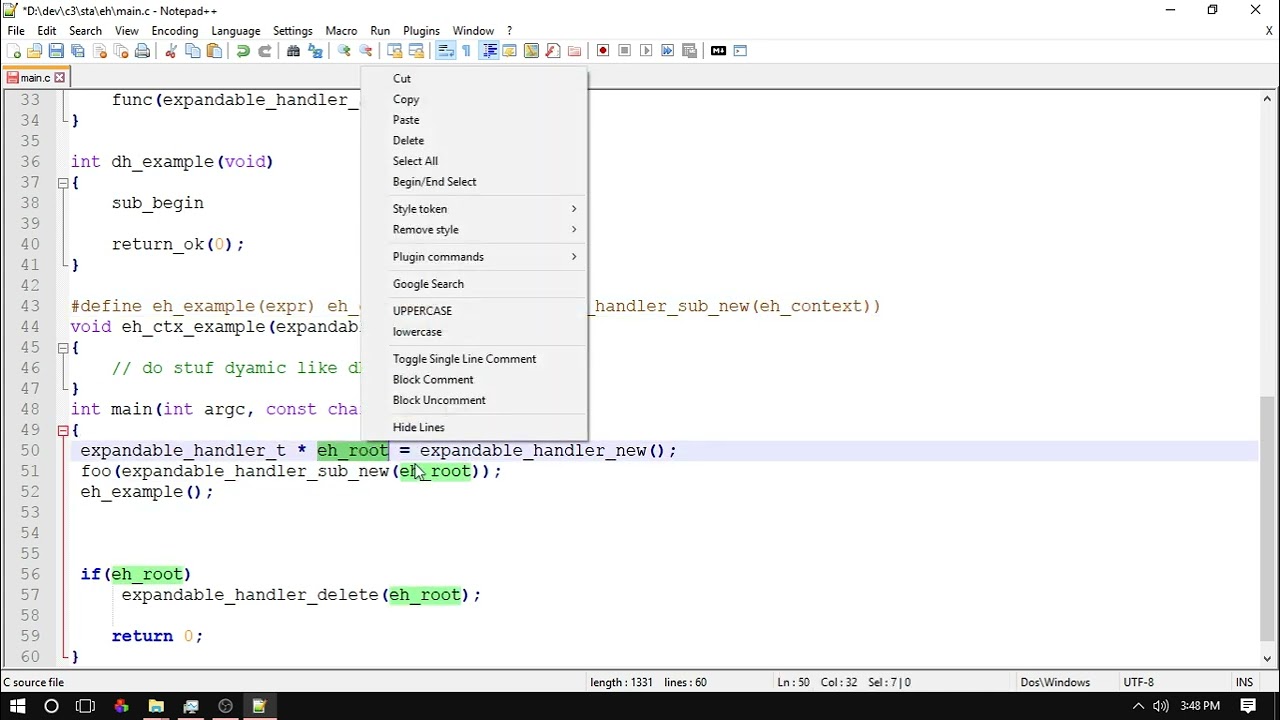Viewport: 1280px width, 720px height.
Task: Select the main.c document tab
Action: (x=35, y=77)
